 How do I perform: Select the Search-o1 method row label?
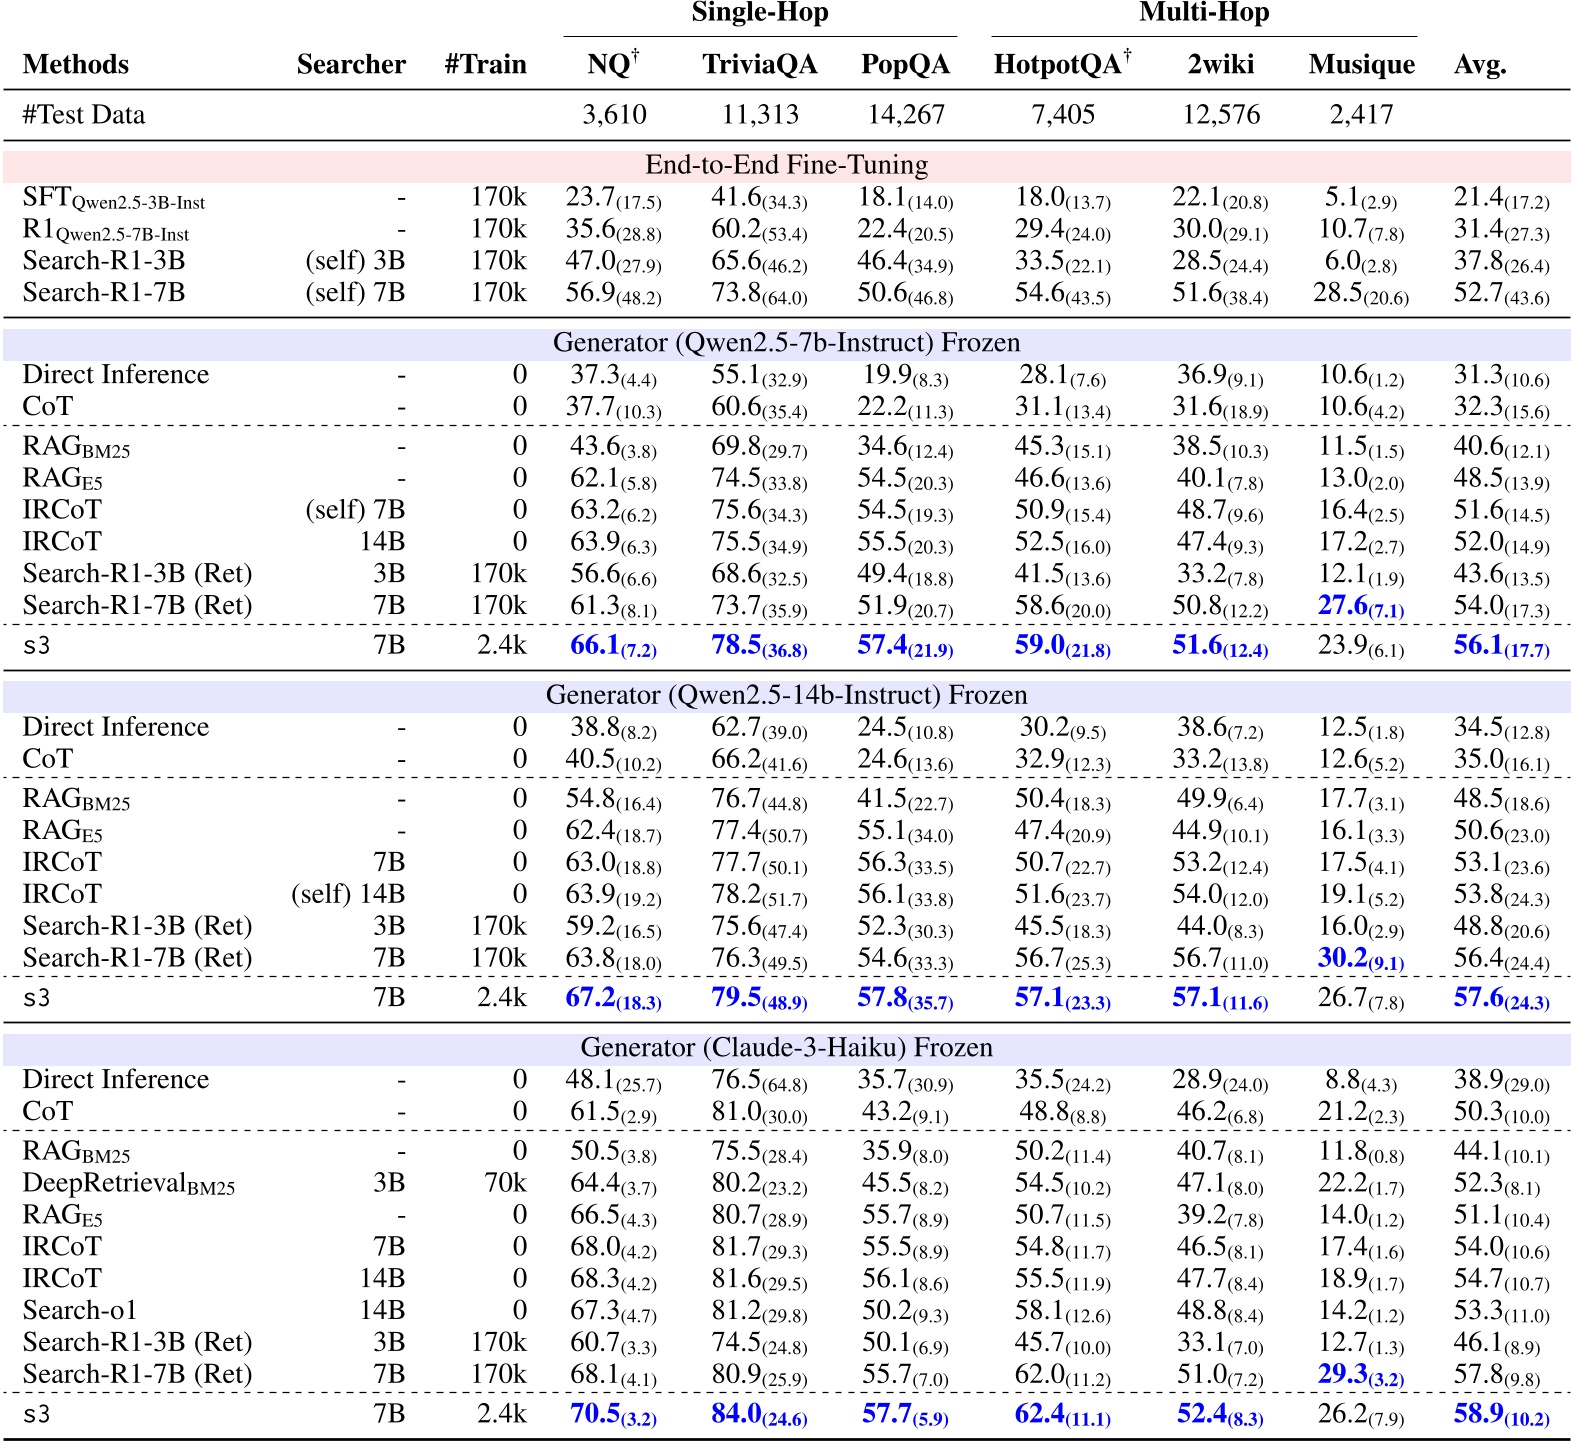[x=80, y=1310]
